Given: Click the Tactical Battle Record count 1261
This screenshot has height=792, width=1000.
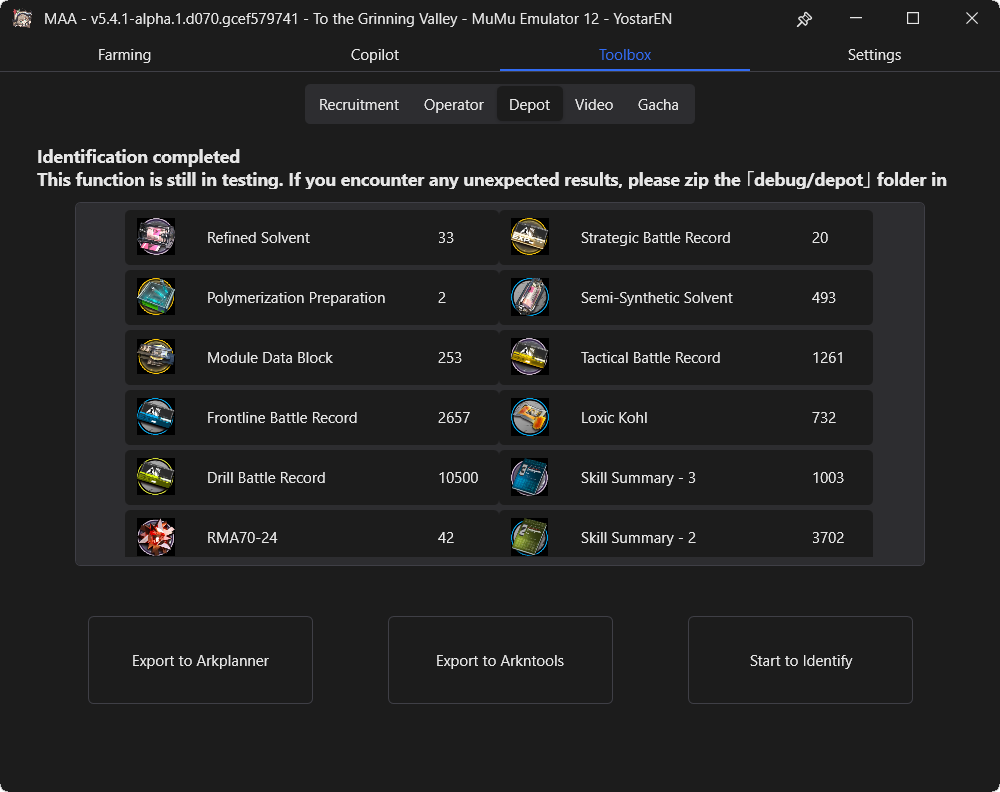Looking at the screenshot, I should pos(828,358).
